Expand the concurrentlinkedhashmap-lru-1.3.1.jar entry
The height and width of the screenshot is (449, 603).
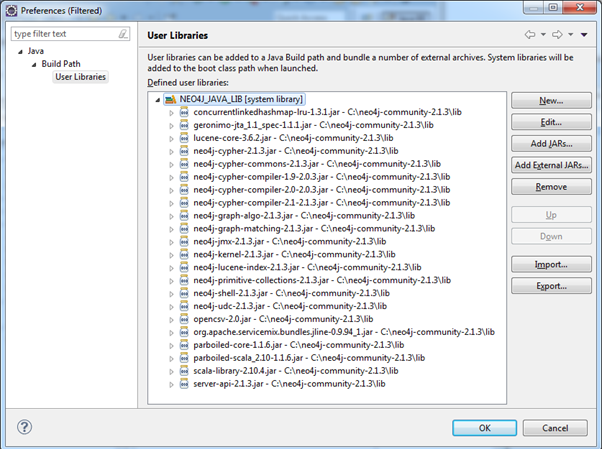click(x=171, y=113)
